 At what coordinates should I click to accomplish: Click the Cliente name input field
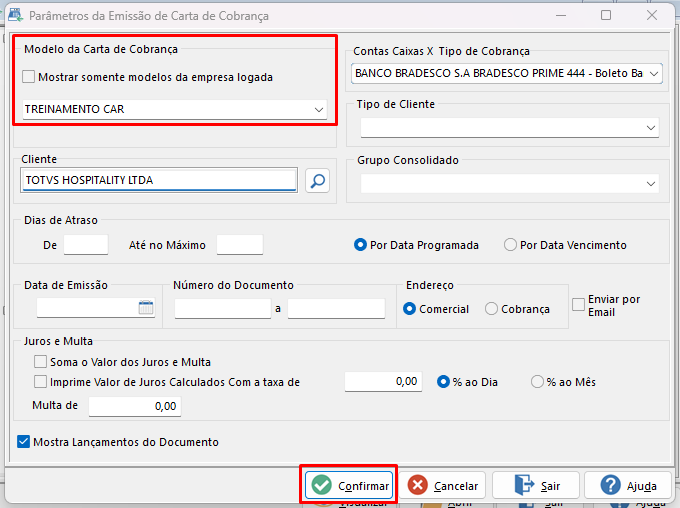click(x=159, y=180)
